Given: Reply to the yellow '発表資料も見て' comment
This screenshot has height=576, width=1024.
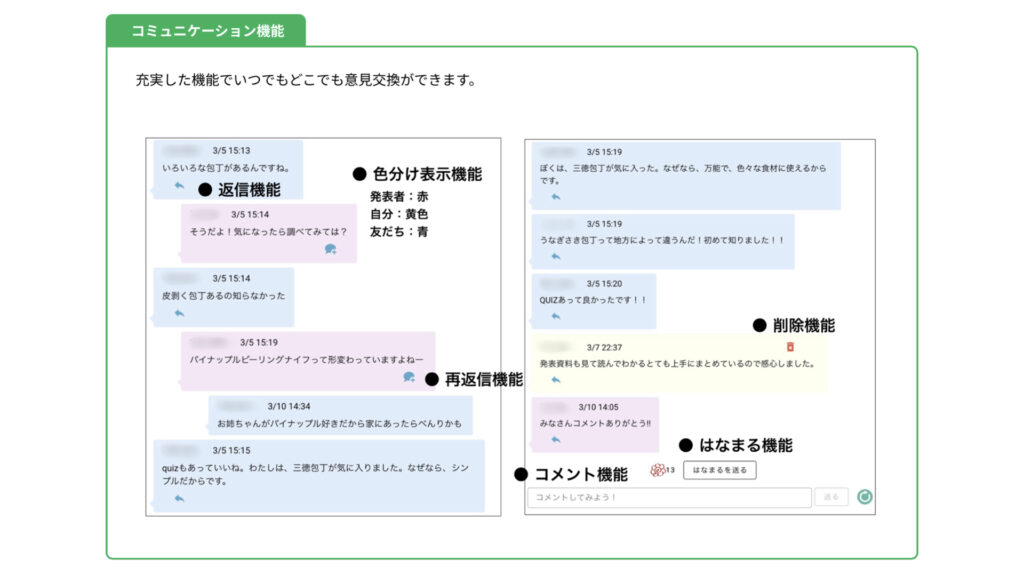Looking at the screenshot, I should tap(556, 380).
